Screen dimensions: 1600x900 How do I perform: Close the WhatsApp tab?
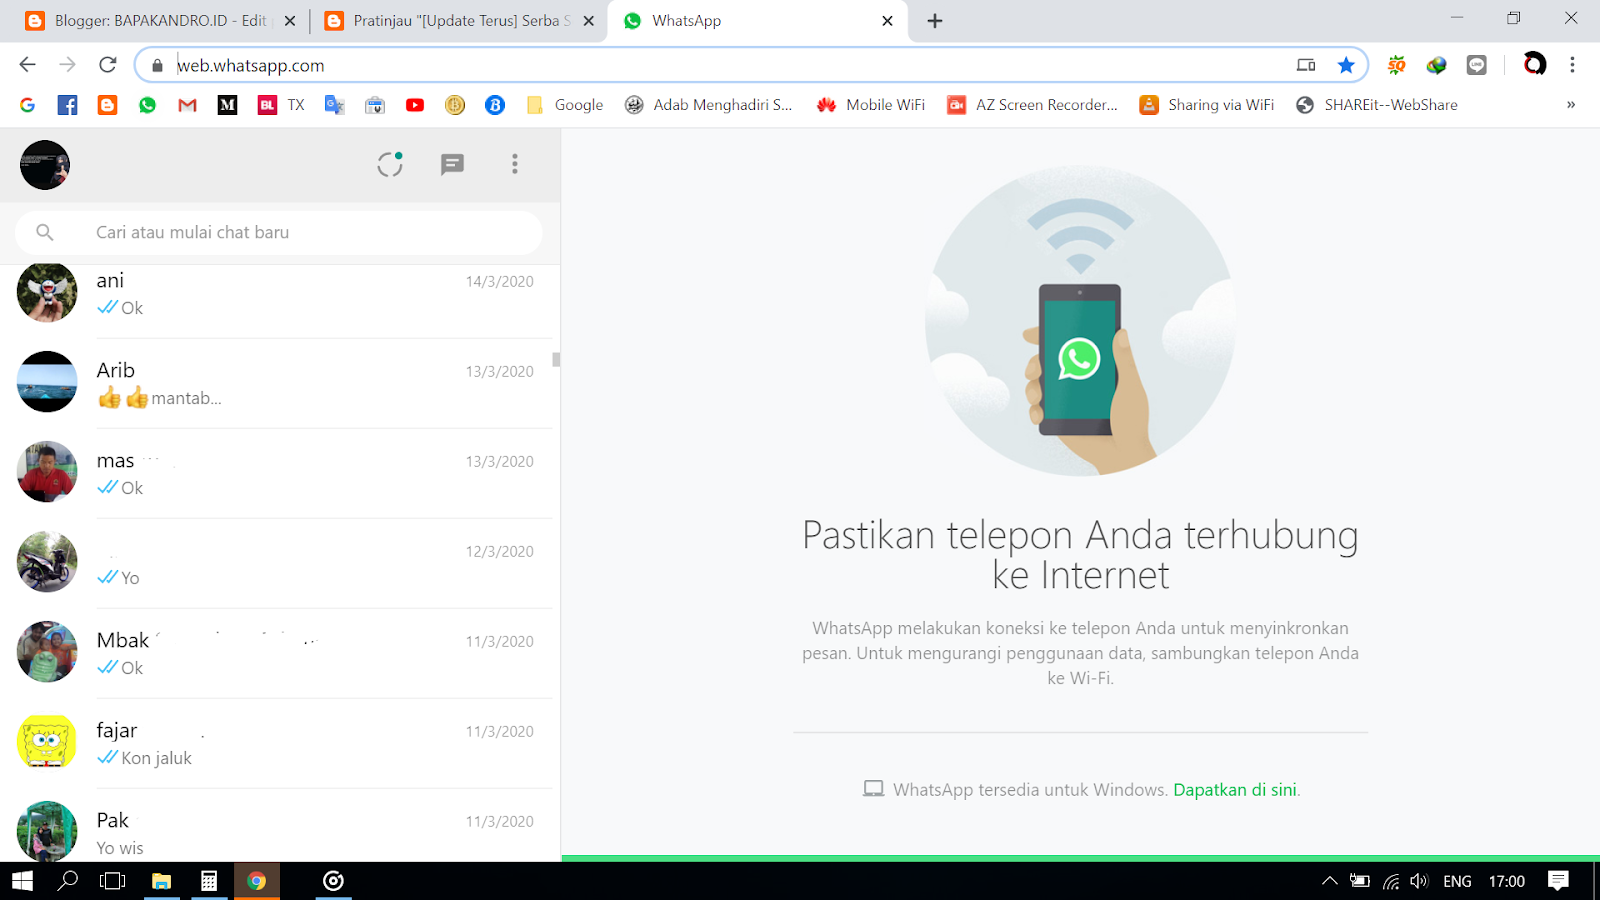(x=887, y=21)
